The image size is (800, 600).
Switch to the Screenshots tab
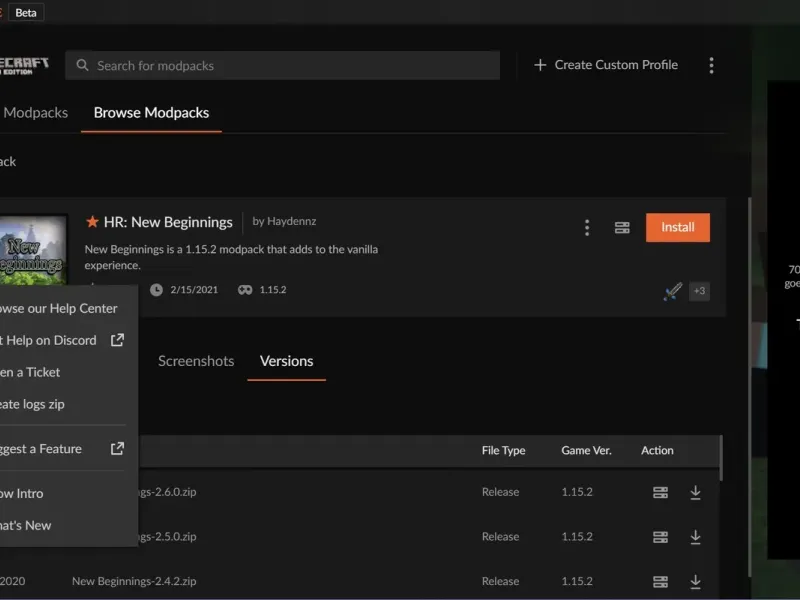pyautogui.click(x=196, y=361)
